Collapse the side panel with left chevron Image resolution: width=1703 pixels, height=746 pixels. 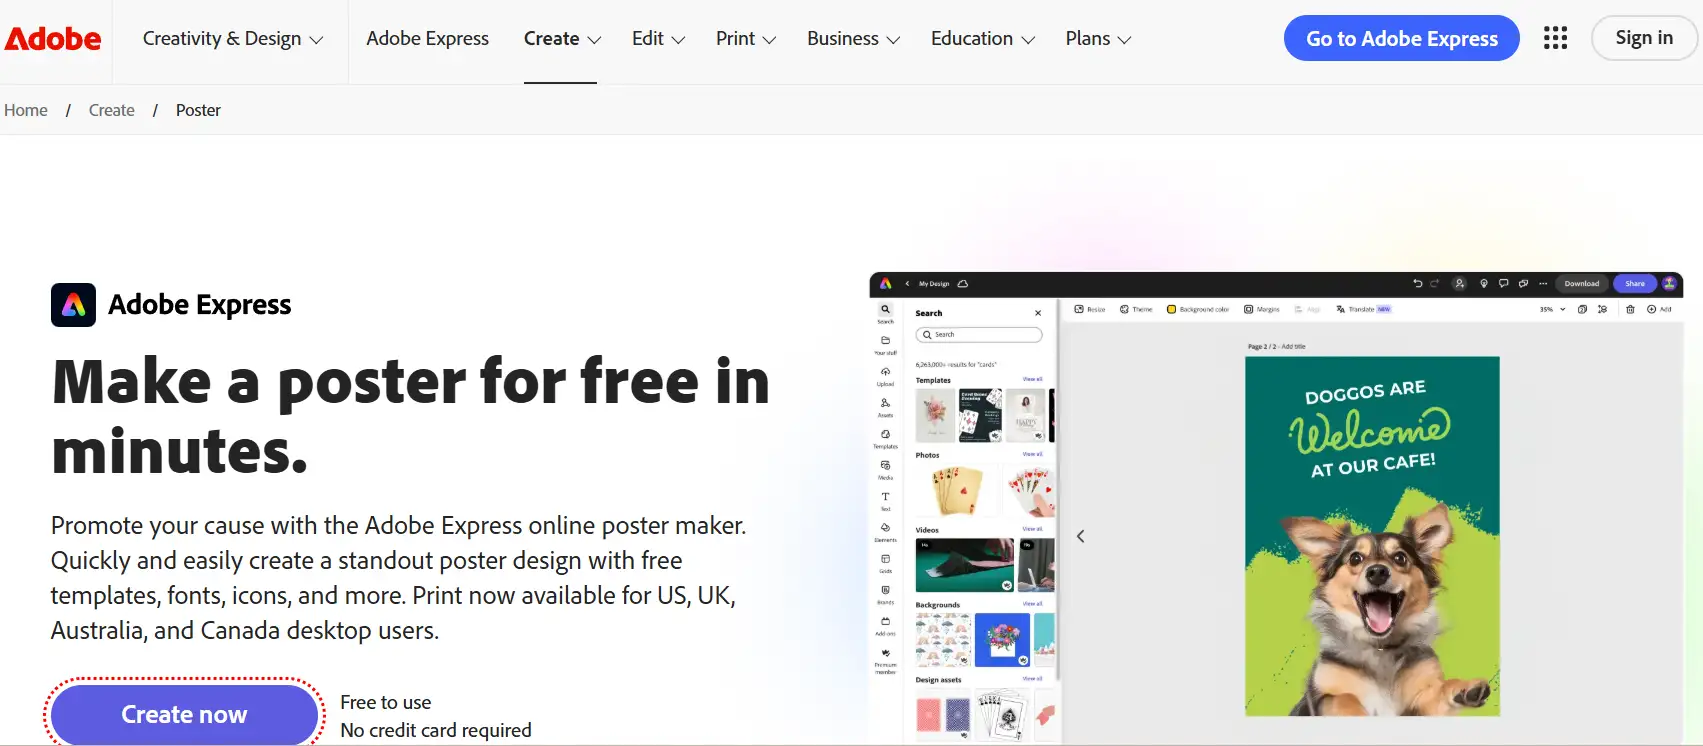coord(1080,536)
